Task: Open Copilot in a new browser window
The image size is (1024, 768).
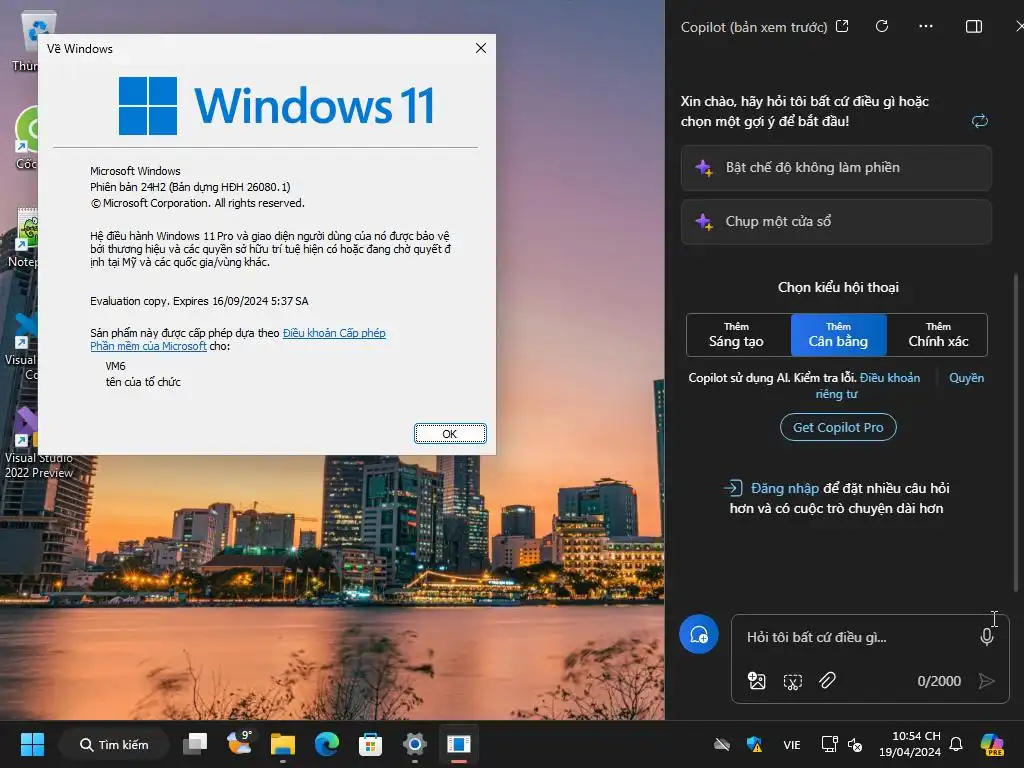Action: click(x=842, y=26)
